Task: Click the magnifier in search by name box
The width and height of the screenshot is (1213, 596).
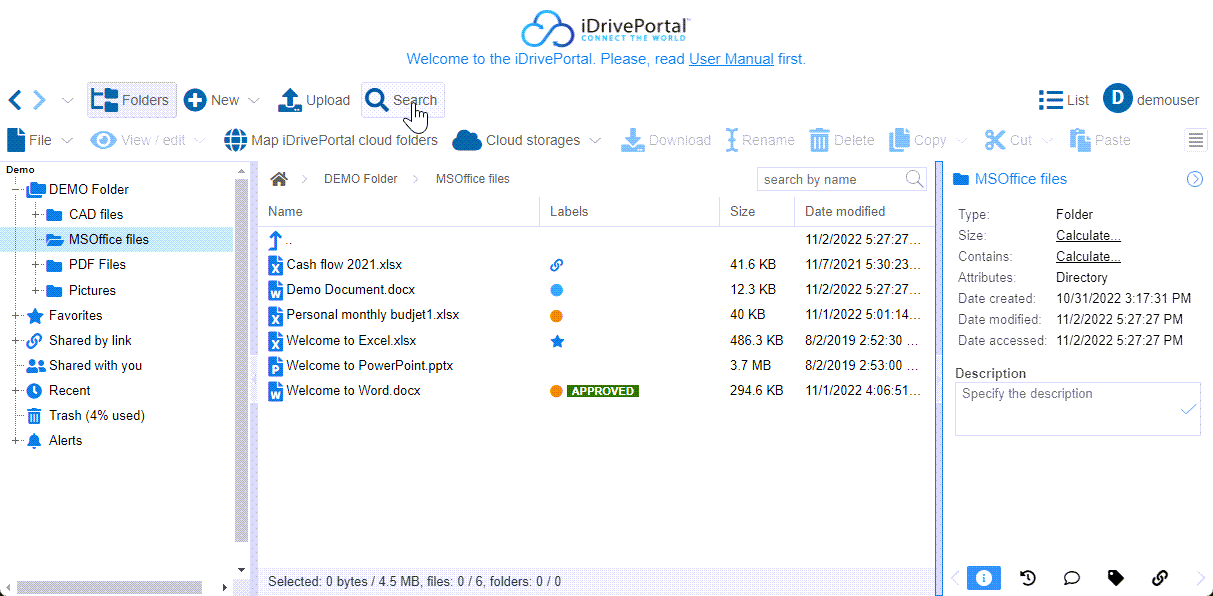Action: 914,179
